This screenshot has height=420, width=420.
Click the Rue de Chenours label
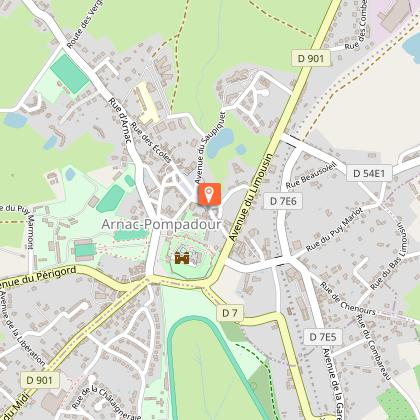click(348, 299)
